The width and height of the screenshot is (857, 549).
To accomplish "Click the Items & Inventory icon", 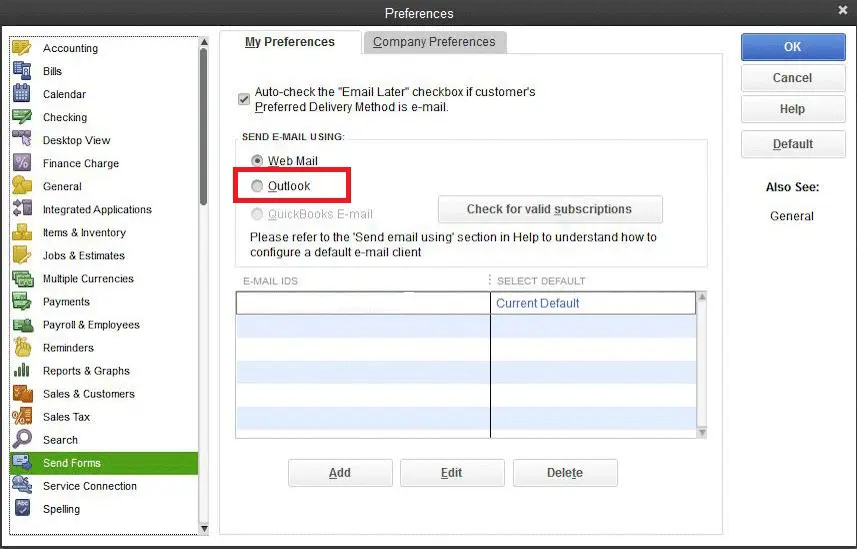I will tap(22, 232).
